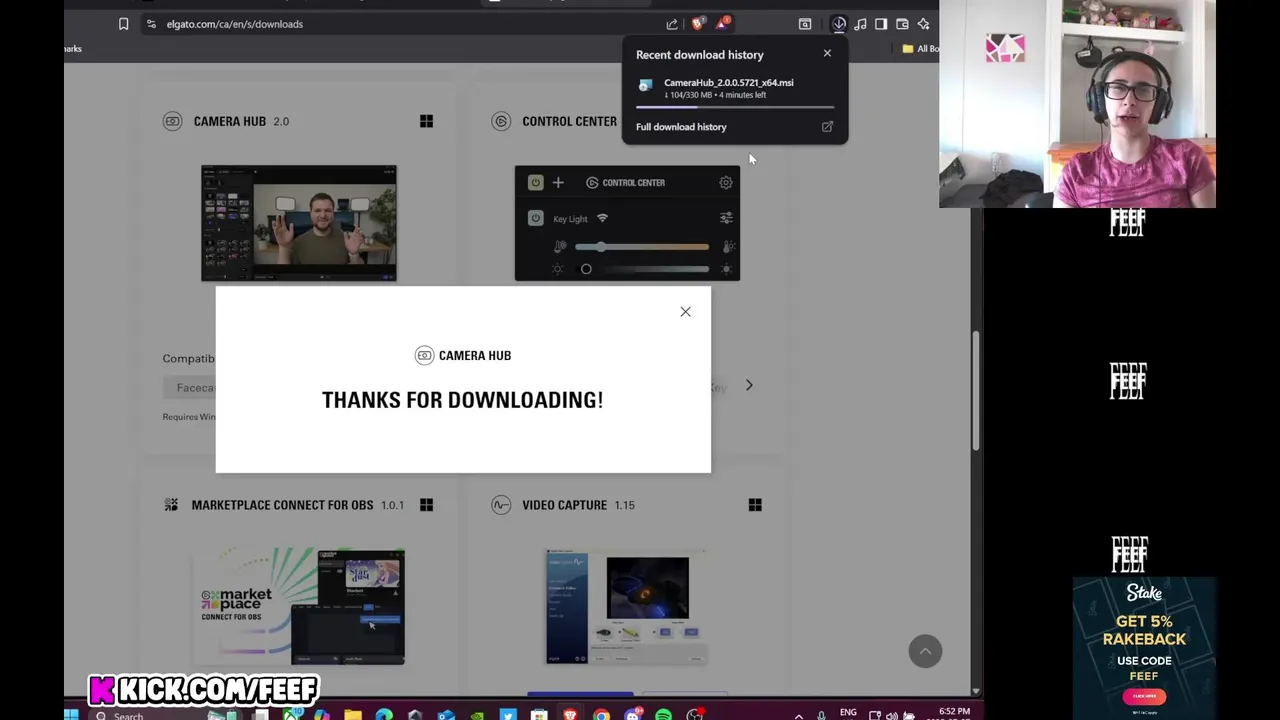The height and width of the screenshot is (720, 1280).
Task: Open File Explorer from the taskbar
Action: (x=353, y=715)
